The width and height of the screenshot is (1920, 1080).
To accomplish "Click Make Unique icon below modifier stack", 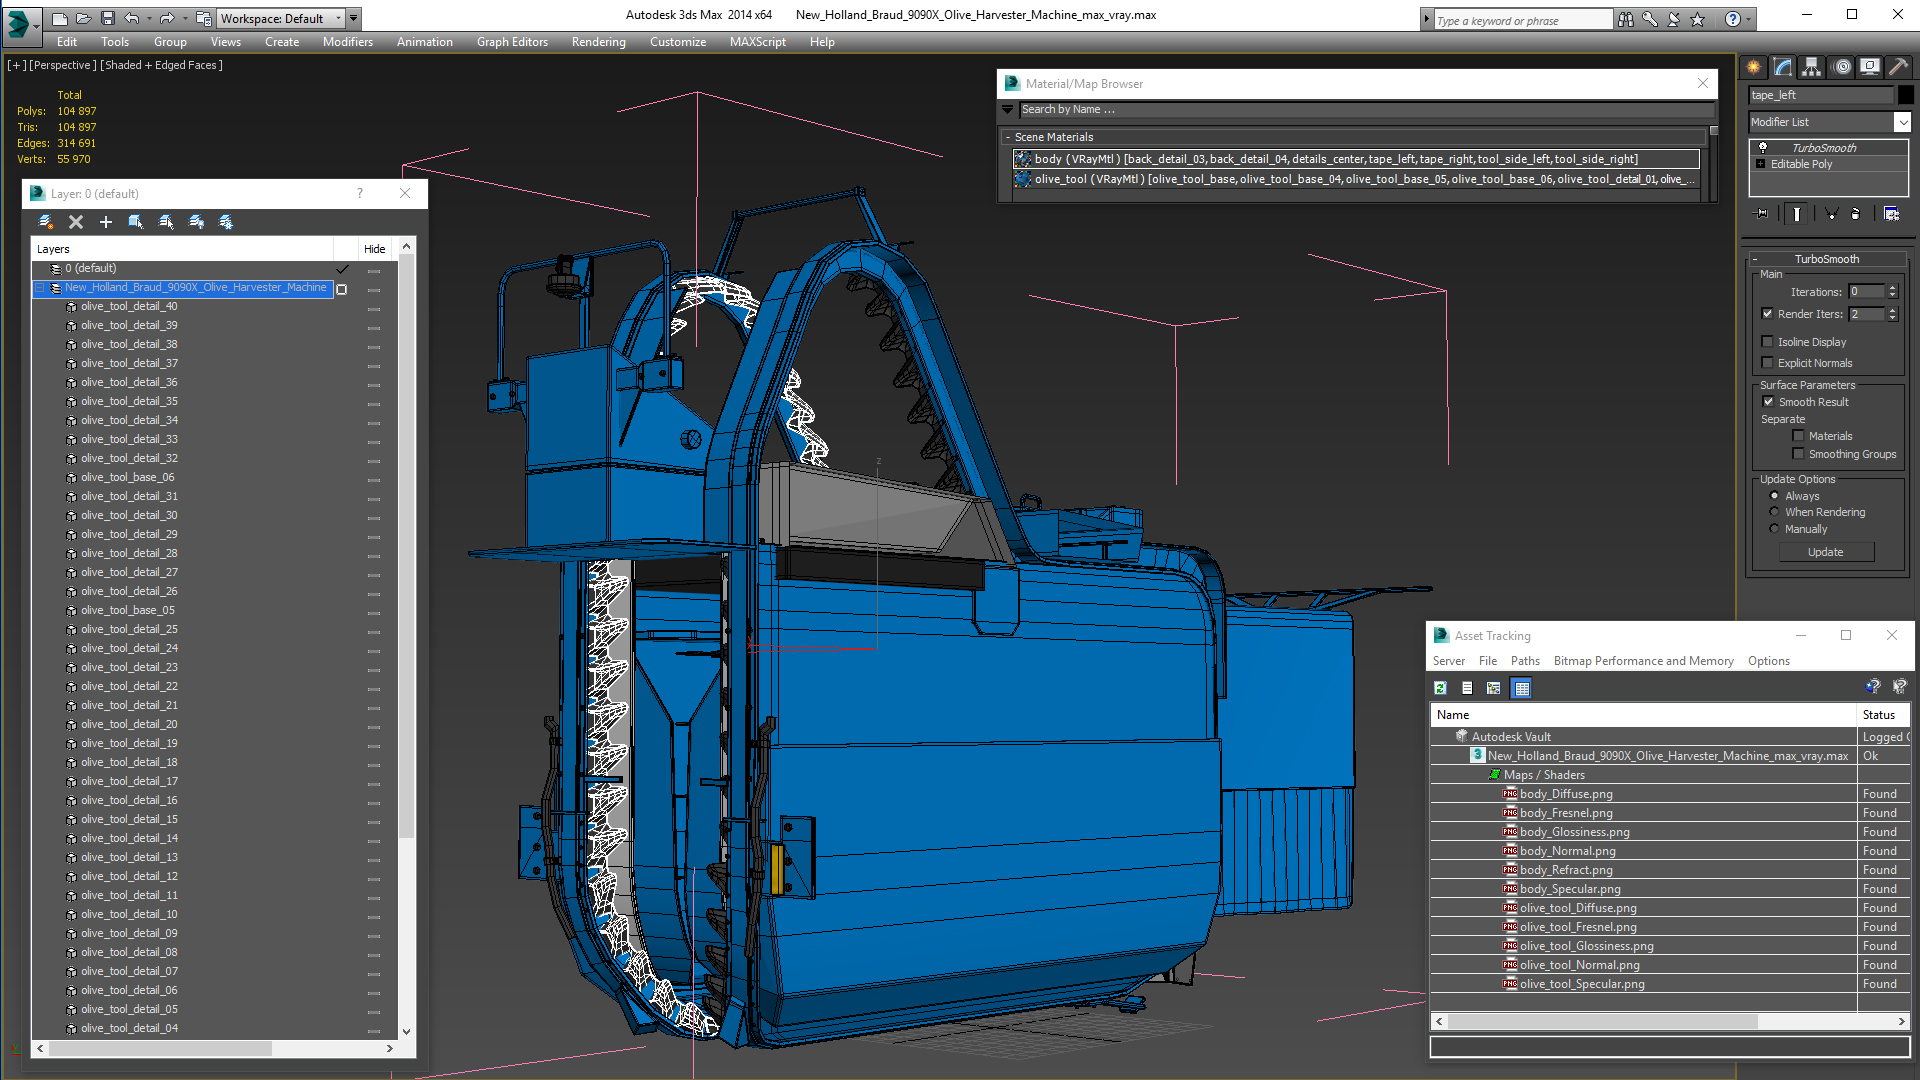I will pyautogui.click(x=1831, y=213).
